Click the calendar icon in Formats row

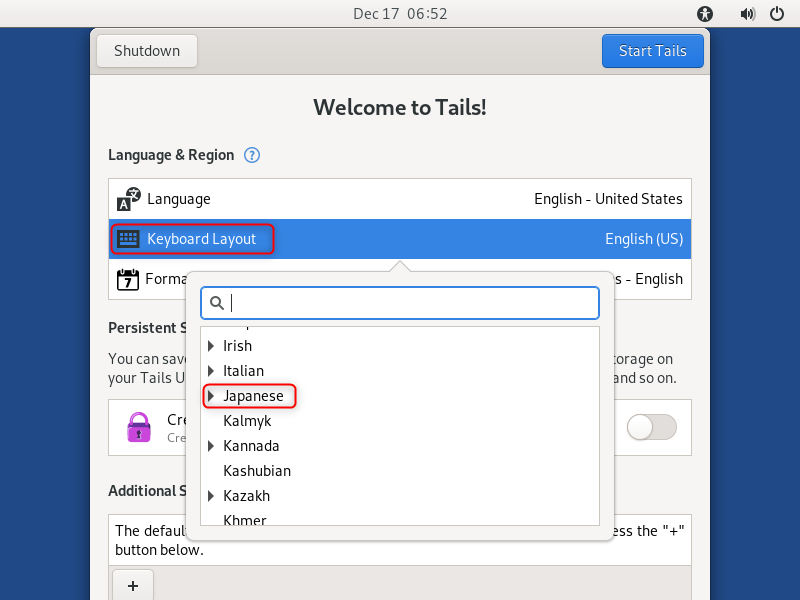click(128, 279)
